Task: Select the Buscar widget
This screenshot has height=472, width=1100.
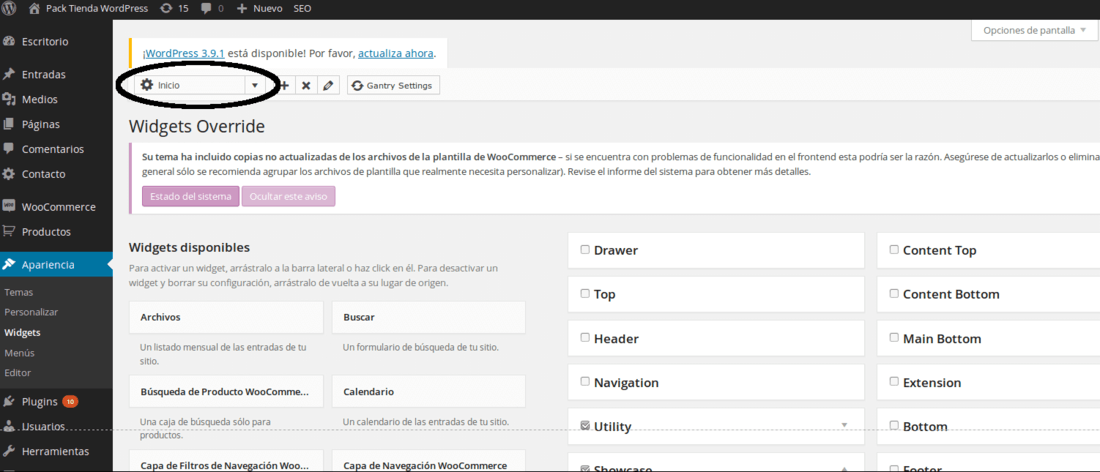Action: pyautogui.click(x=429, y=317)
